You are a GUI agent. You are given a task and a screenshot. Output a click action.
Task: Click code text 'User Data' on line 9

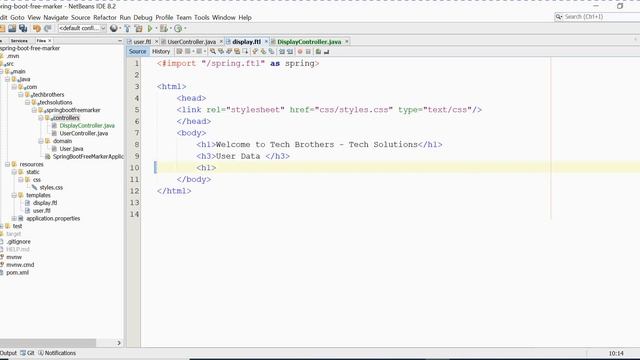coord(238,156)
